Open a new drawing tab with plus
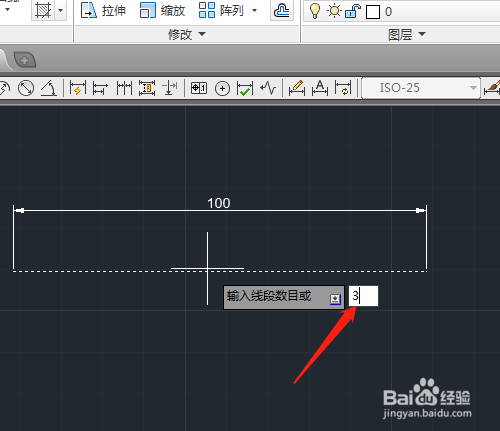Image resolution: width=500 pixels, height=431 pixels. point(25,60)
